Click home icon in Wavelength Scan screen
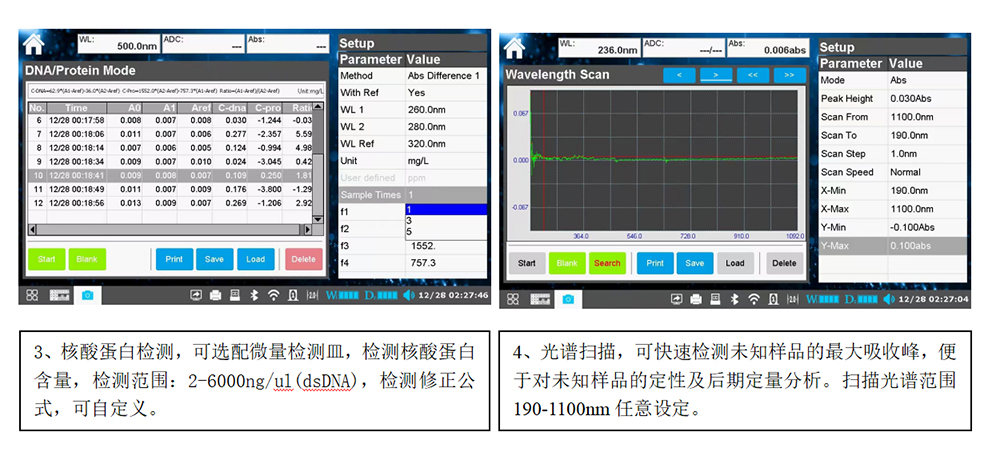 (x=515, y=46)
